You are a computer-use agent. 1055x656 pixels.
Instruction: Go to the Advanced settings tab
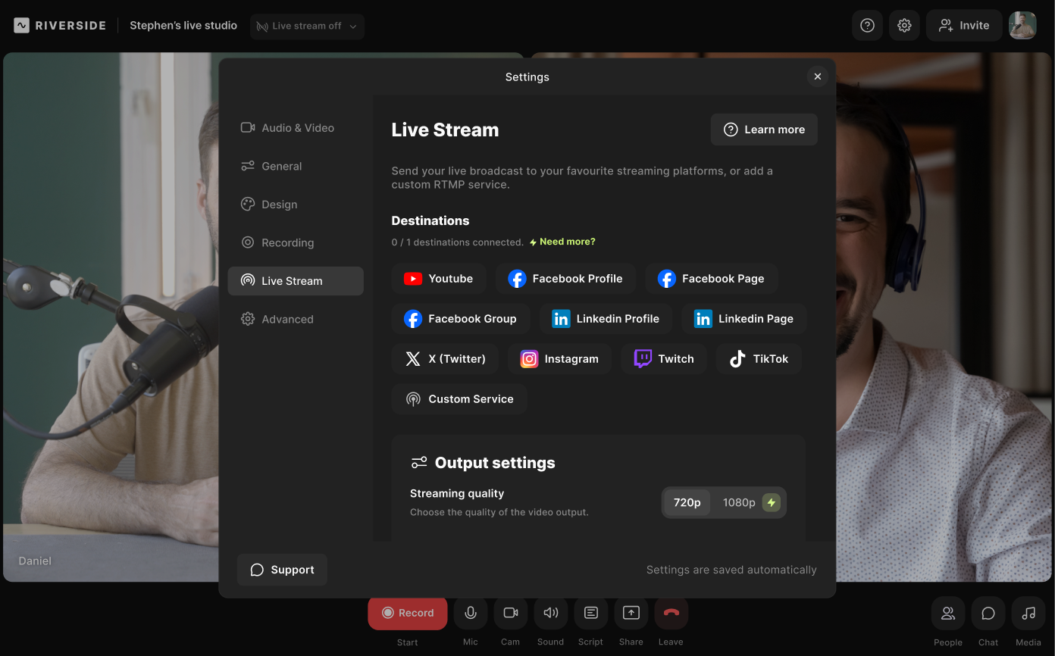coord(287,319)
